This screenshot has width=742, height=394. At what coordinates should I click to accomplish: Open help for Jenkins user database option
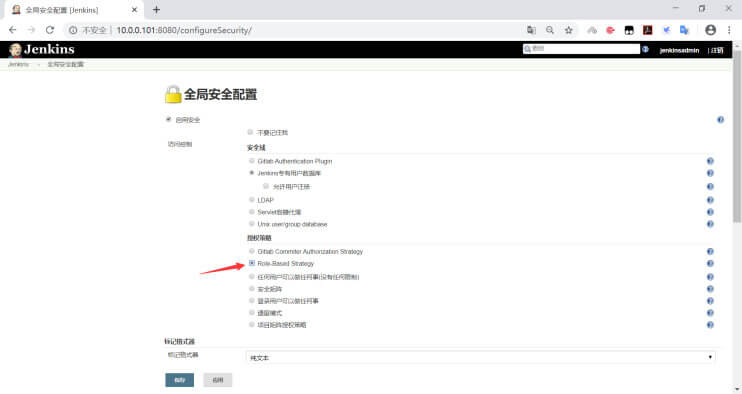[710, 173]
